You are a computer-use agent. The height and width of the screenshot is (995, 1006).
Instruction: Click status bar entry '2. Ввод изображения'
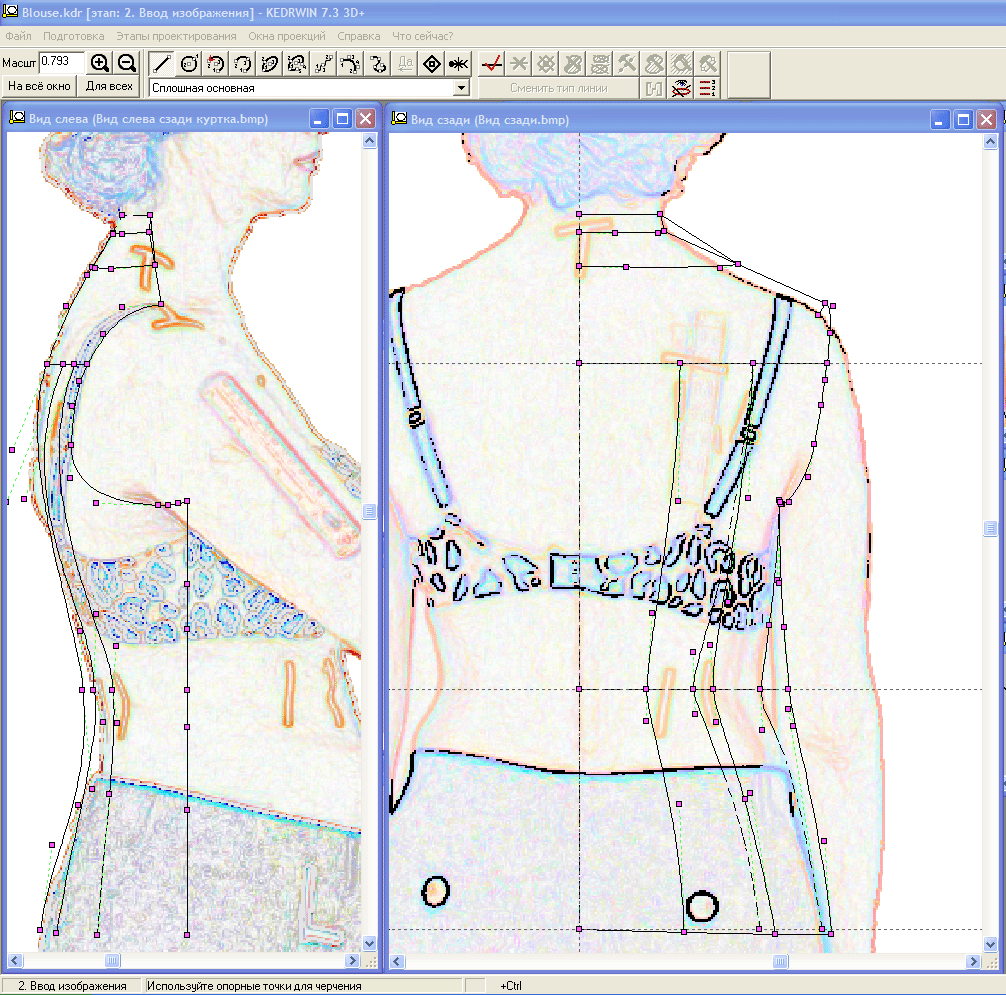pos(72,986)
